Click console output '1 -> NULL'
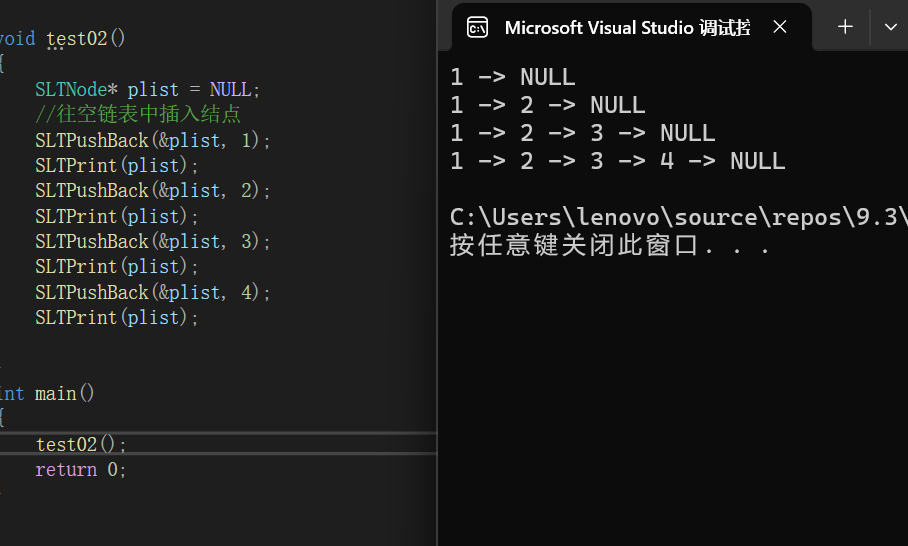908x546 pixels. click(x=512, y=77)
